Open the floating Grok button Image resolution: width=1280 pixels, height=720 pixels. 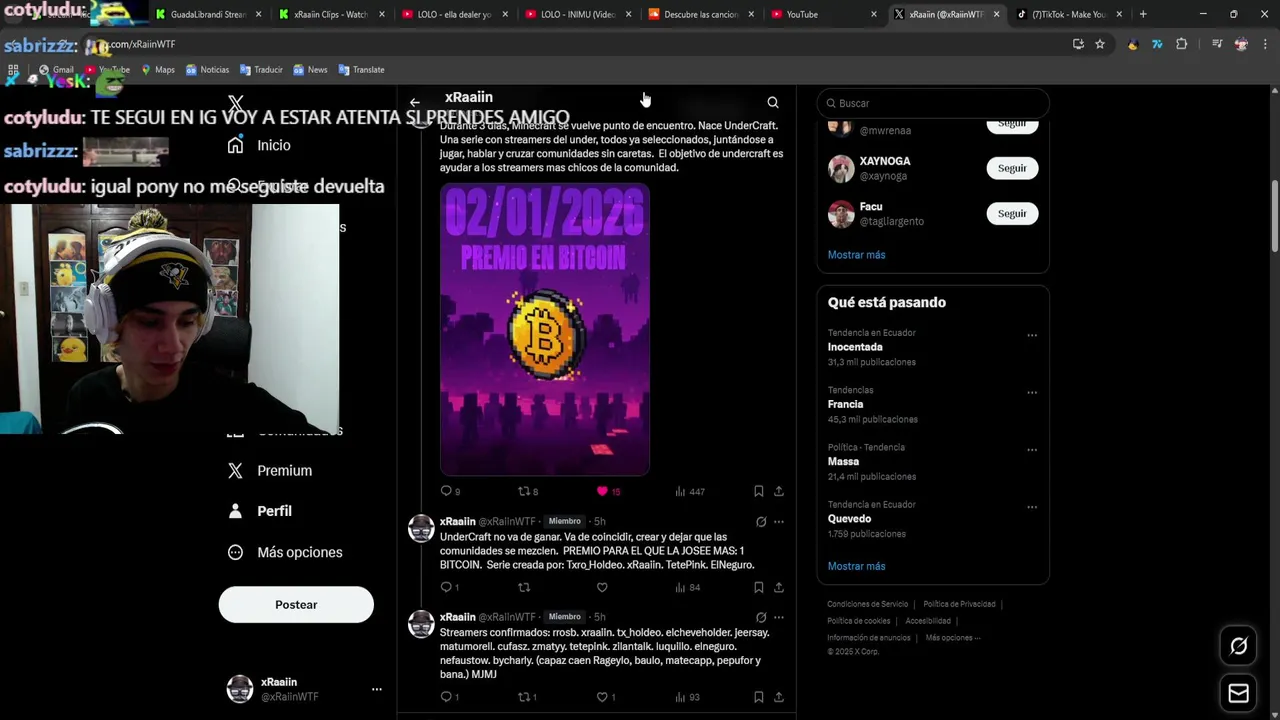pos(1238,646)
